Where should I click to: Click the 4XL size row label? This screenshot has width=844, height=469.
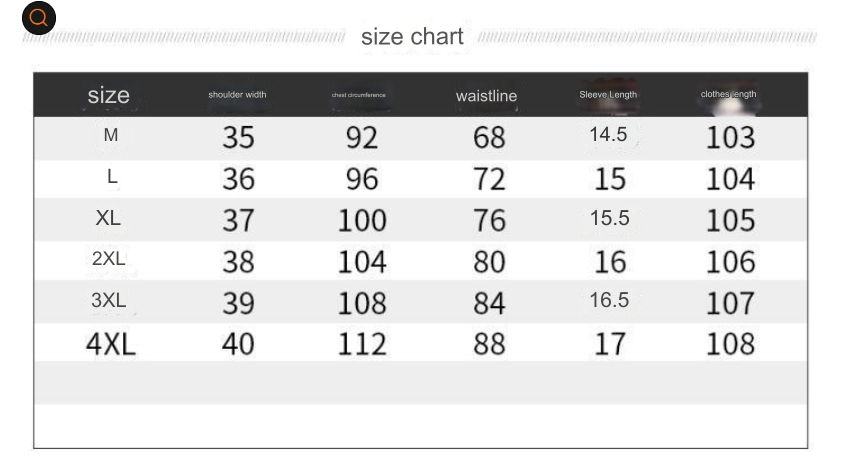click(x=111, y=344)
